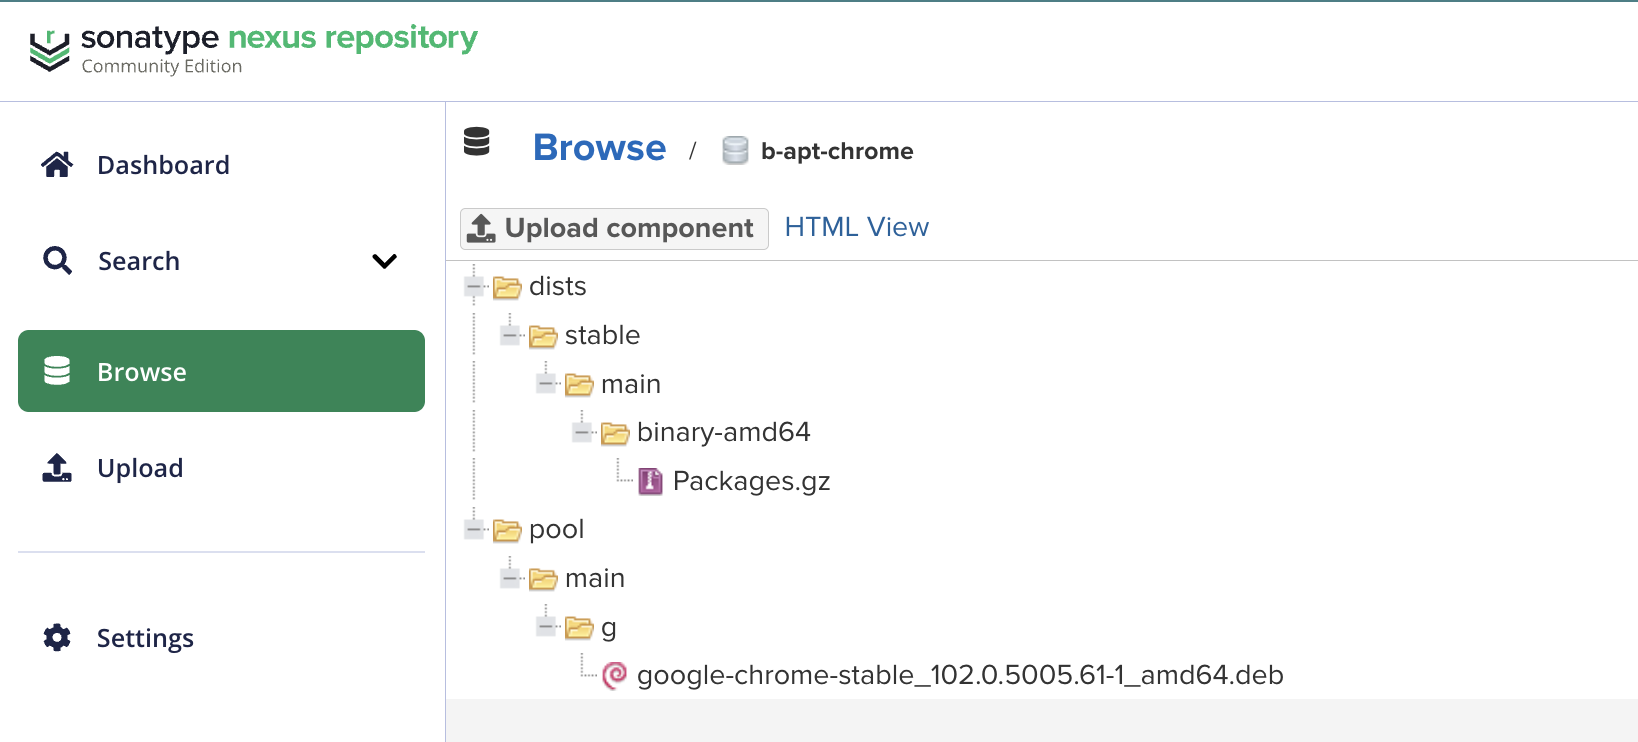Select the google-chrome-stable .deb file
Viewport: 1638px width, 742px height.
pyautogui.click(x=959, y=676)
